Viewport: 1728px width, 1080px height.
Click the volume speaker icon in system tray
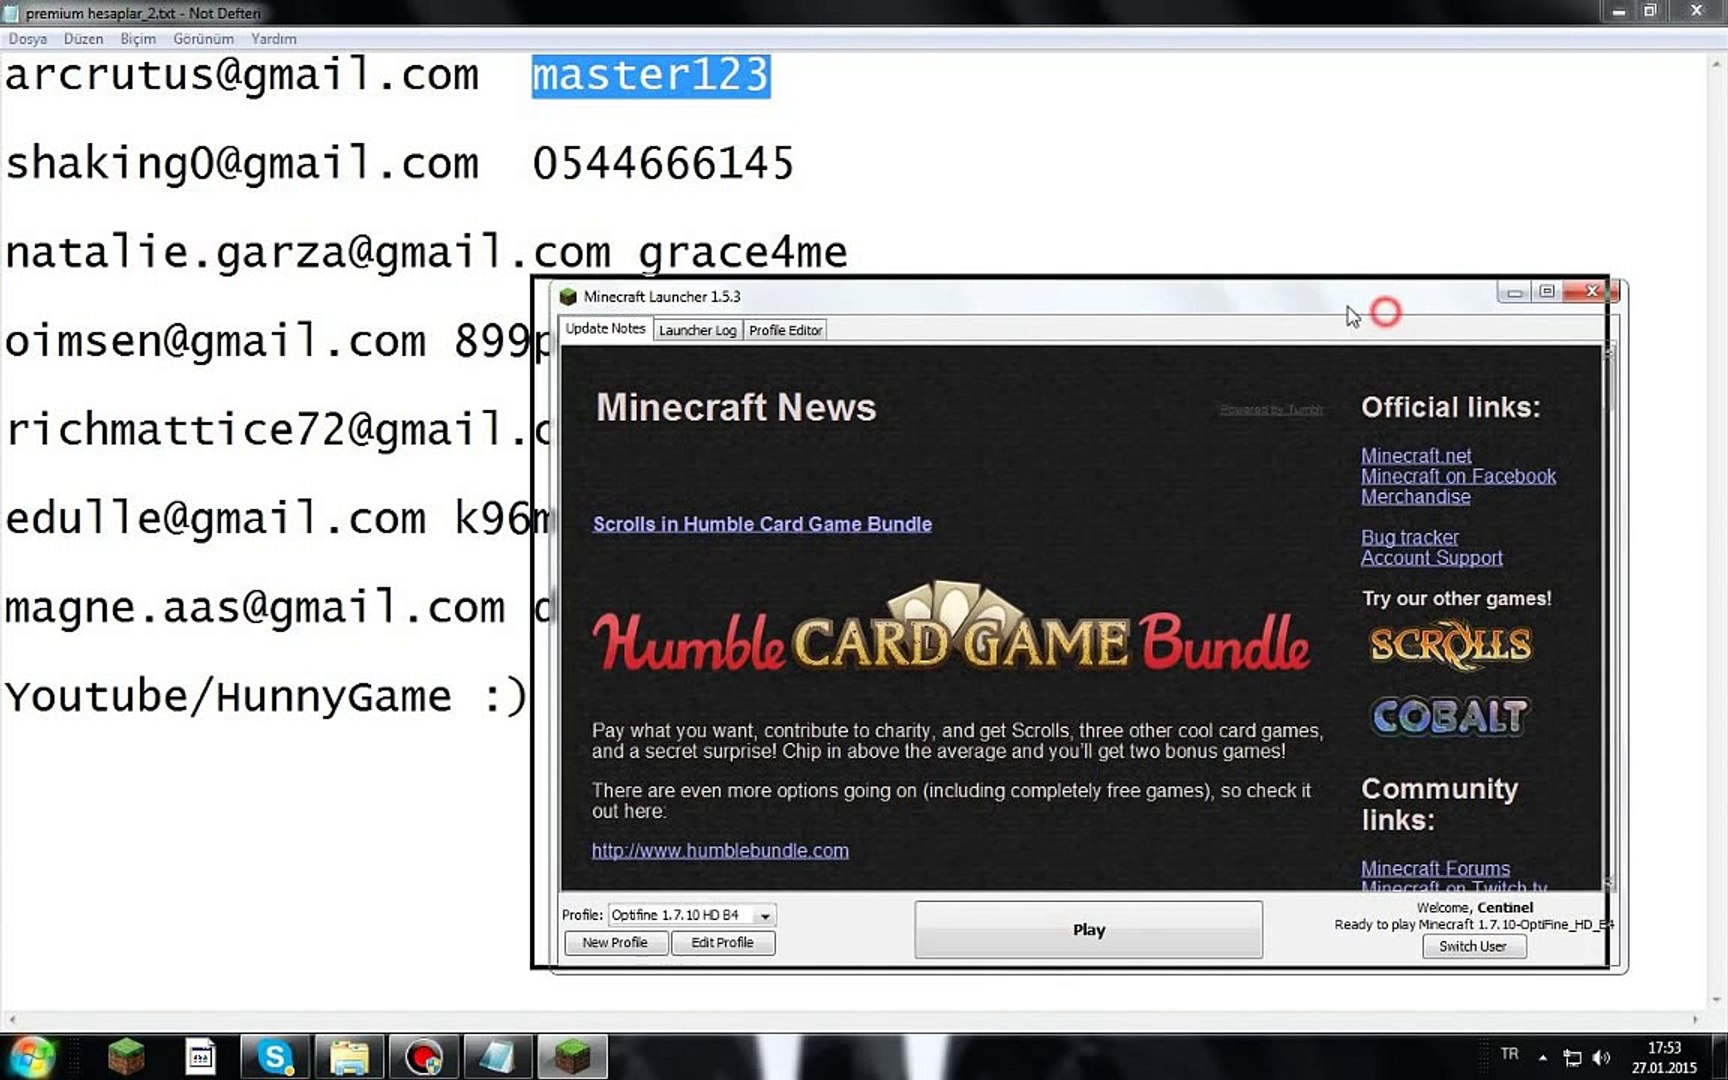(1601, 1057)
